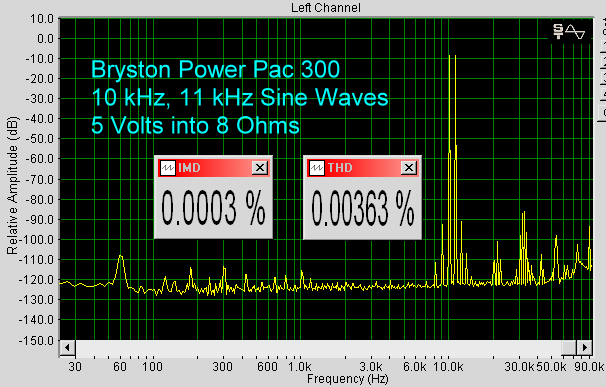The height and width of the screenshot is (387, 606).
Task: Click the Frequency (Hz) axis label
Action: coord(347,379)
